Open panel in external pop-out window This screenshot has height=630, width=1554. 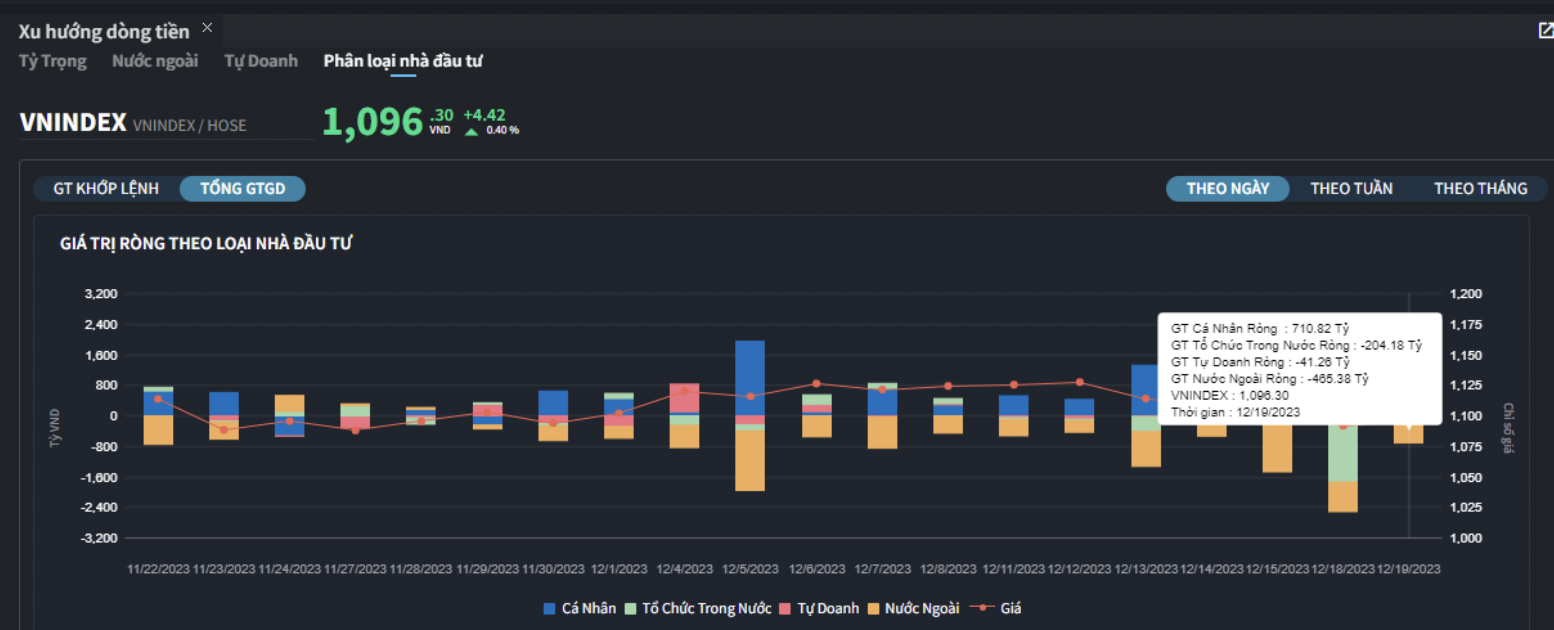coord(1545,30)
